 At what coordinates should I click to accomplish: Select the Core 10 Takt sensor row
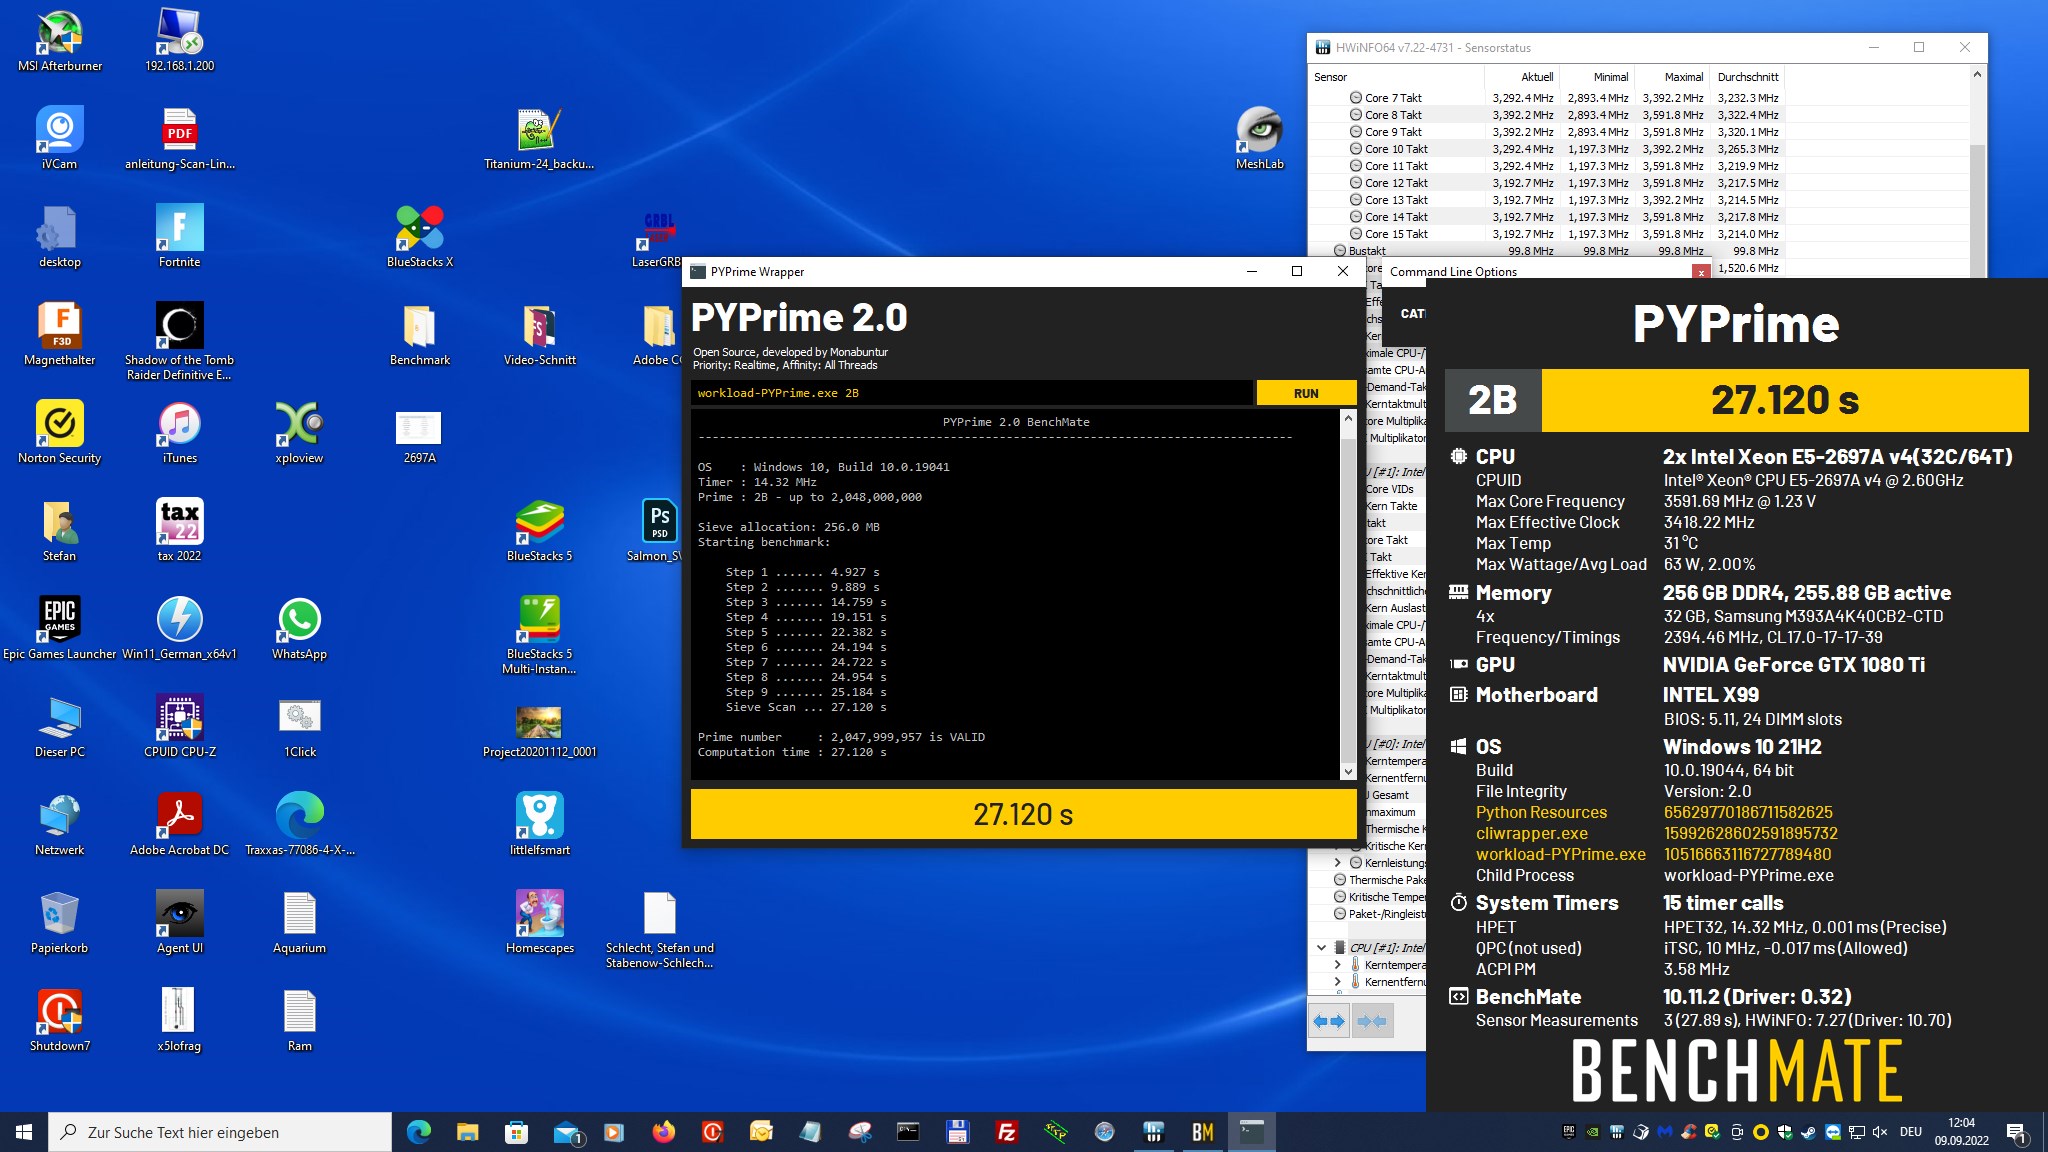(1547, 149)
